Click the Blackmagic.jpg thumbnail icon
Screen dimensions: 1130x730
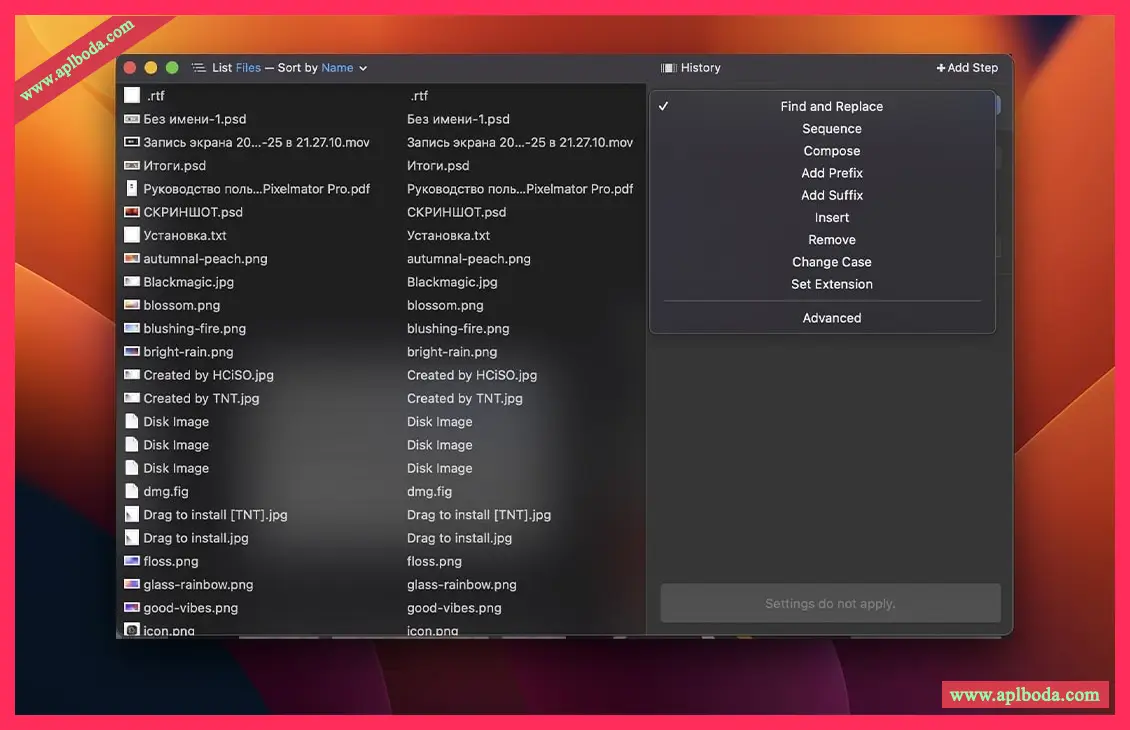(x=131, y=282)
